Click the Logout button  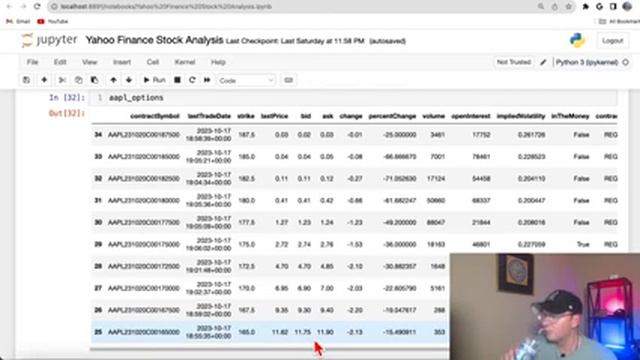tap(612, 40)
